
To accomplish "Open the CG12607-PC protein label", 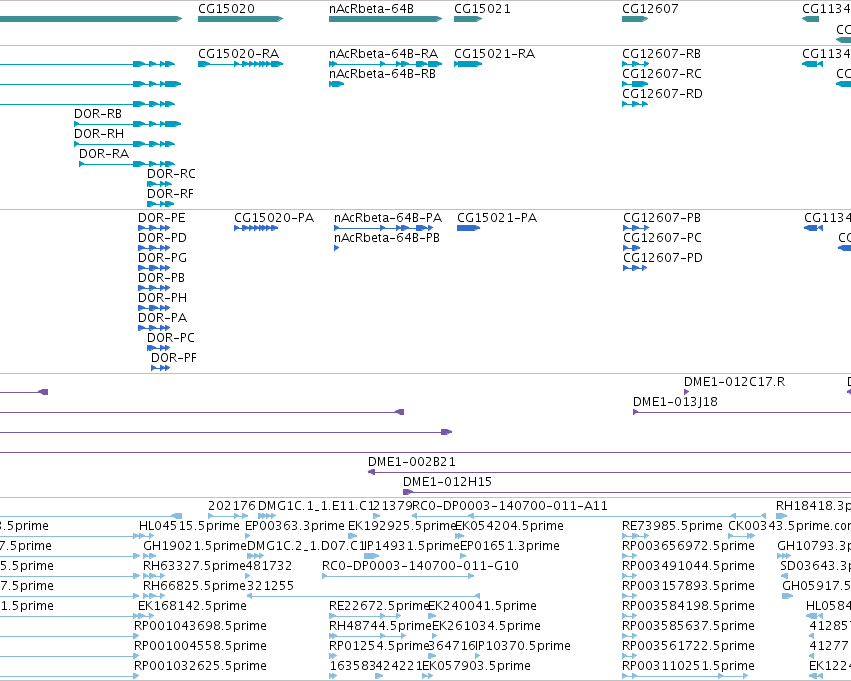I will [662, 238].
